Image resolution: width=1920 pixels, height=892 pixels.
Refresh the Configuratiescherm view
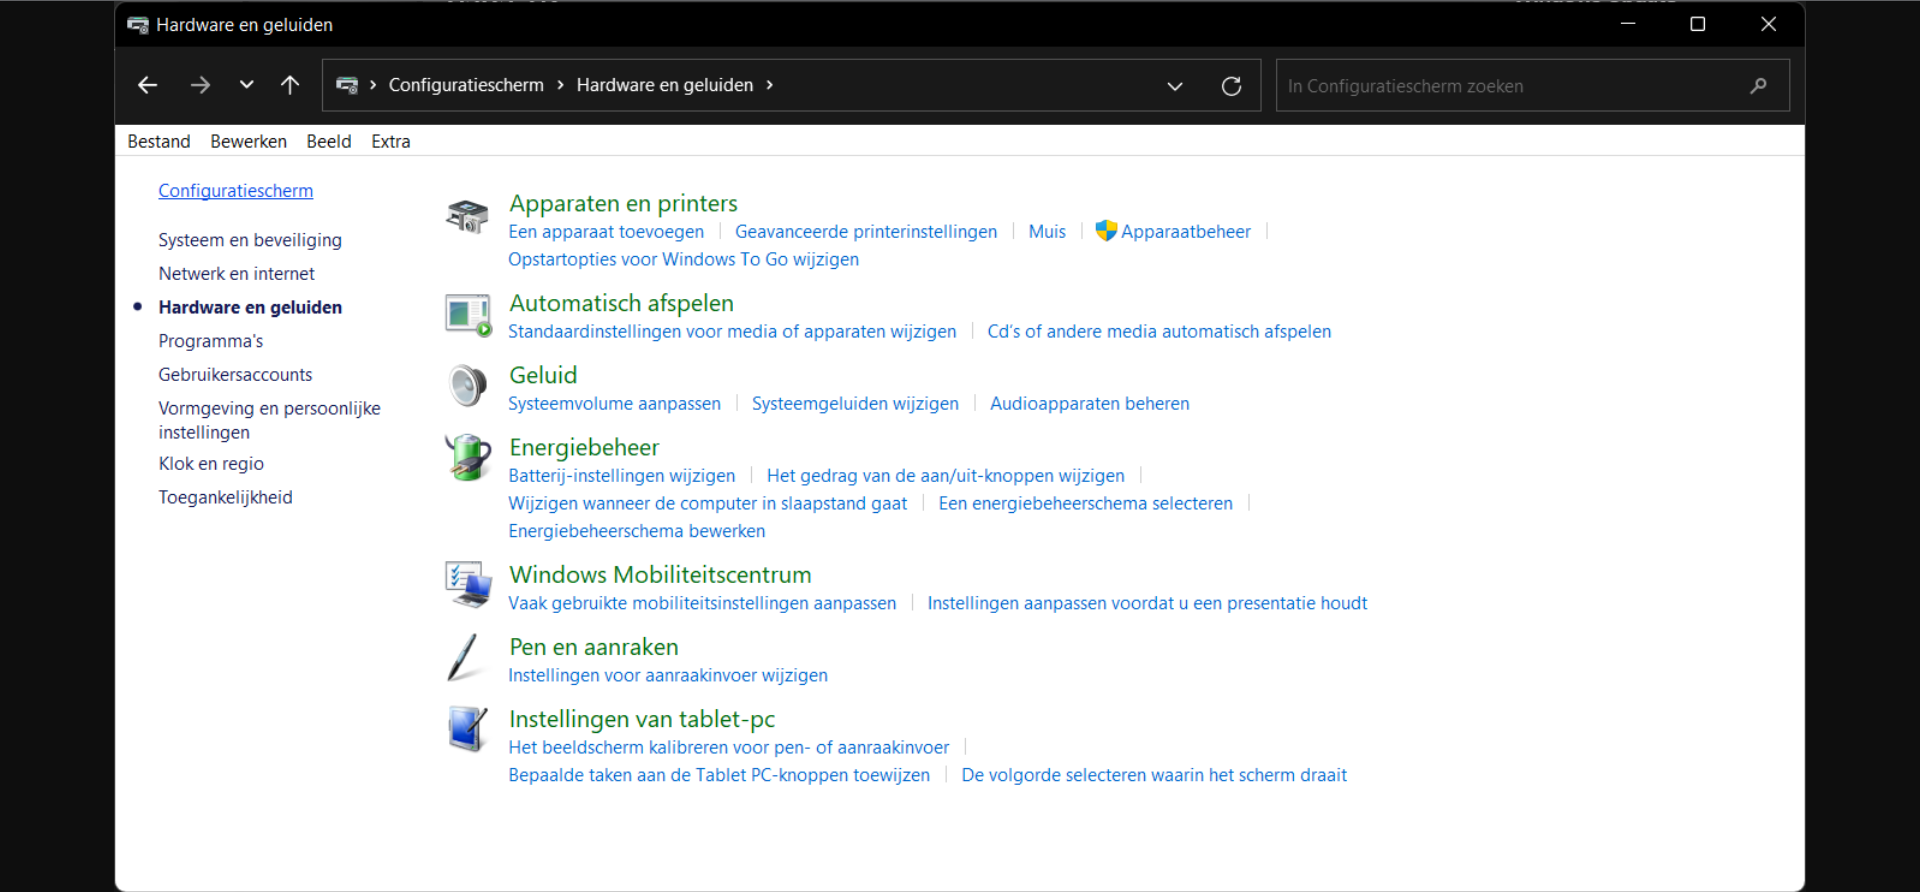(x=1231, y=86)
